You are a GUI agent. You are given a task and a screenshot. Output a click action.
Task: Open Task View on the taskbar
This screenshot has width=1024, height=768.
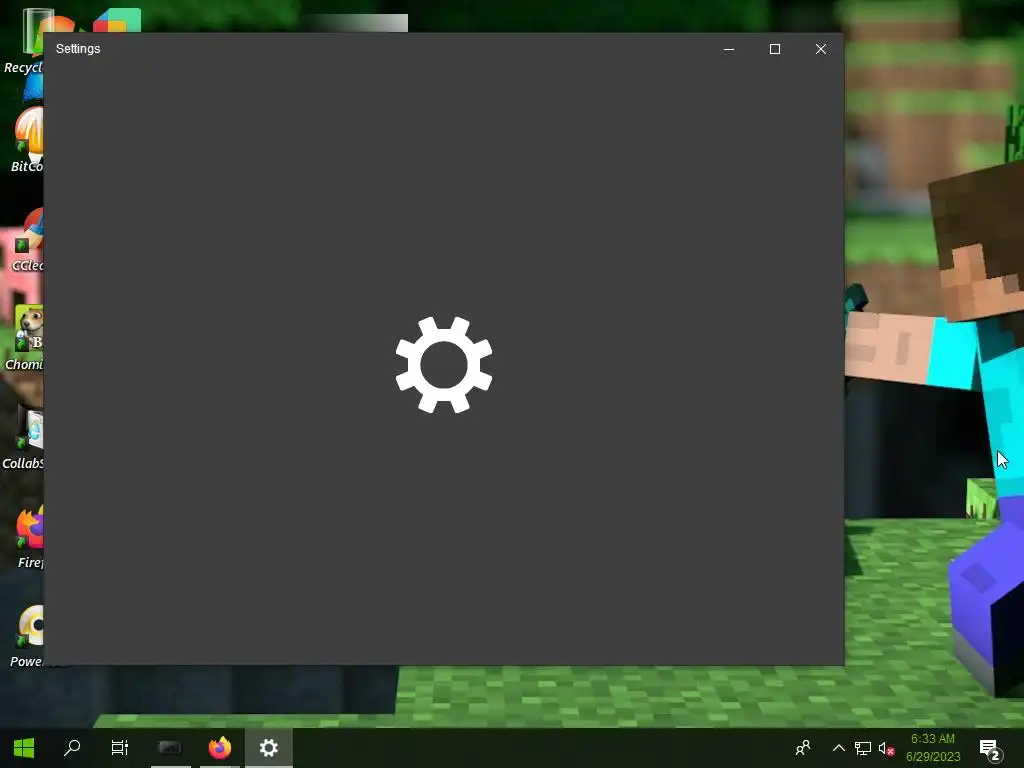point(120,748)
